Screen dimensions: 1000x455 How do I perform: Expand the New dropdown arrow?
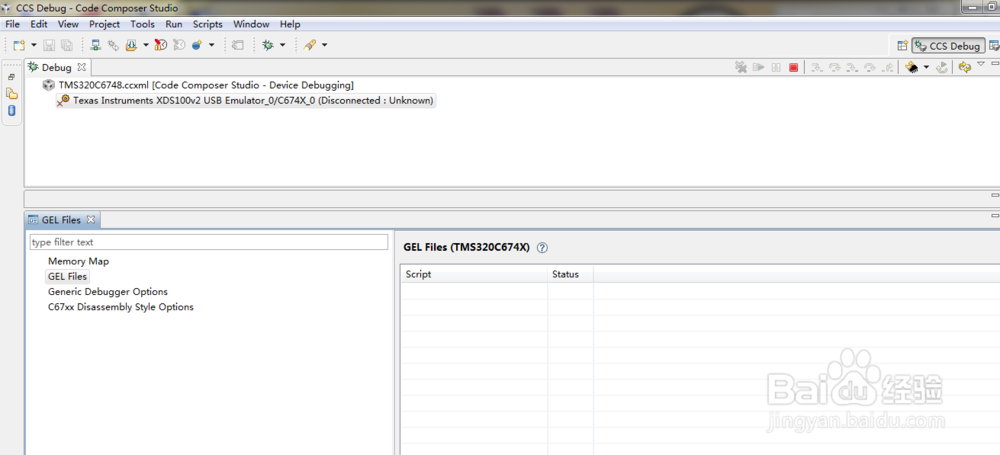click(x=34, y=45)
